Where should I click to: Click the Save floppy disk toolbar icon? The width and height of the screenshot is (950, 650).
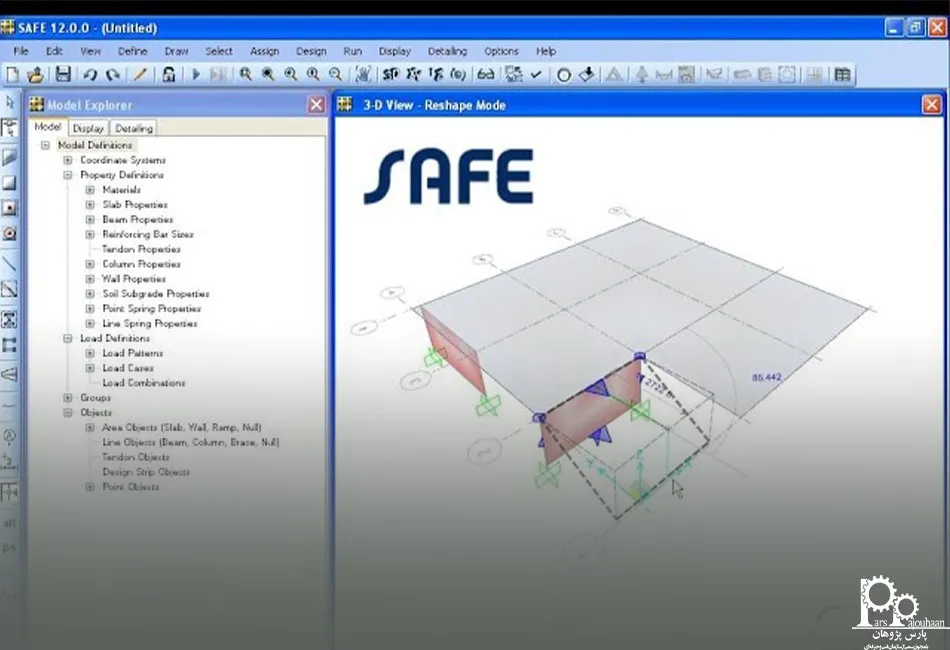(63, 75)
